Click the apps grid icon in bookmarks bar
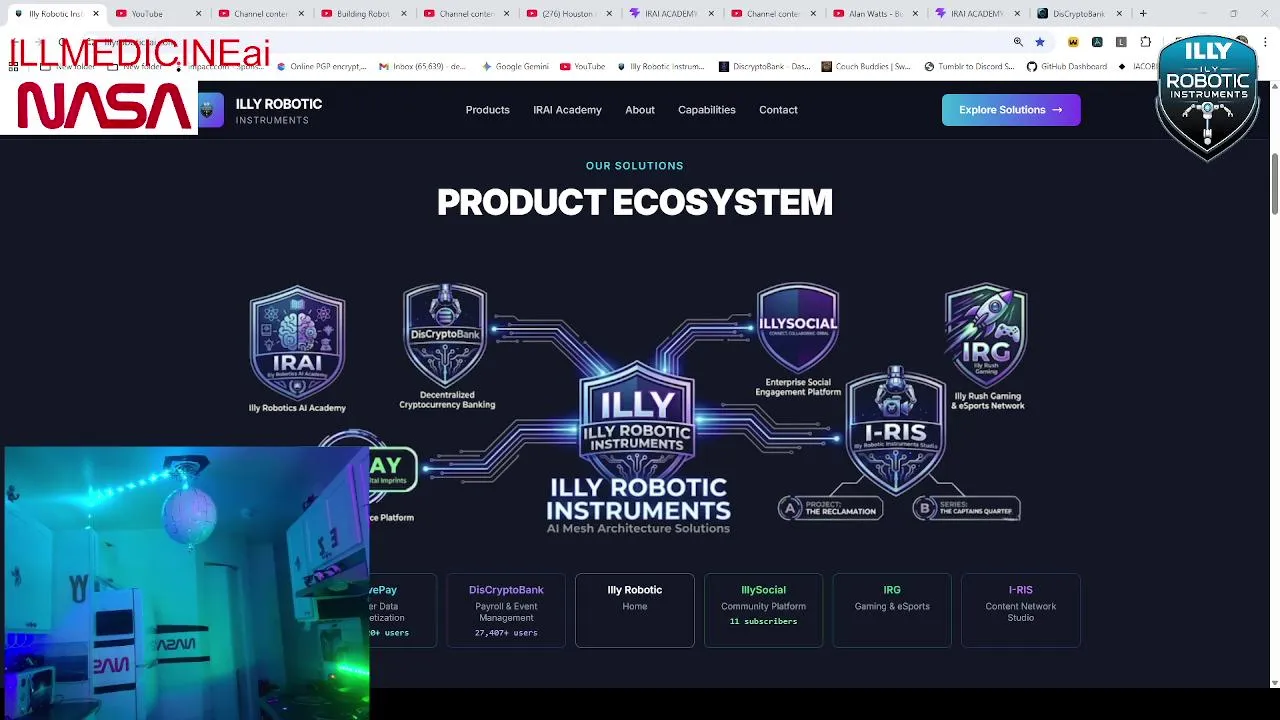The width and height of the screenshot is (1280, 720). [13, 66]
